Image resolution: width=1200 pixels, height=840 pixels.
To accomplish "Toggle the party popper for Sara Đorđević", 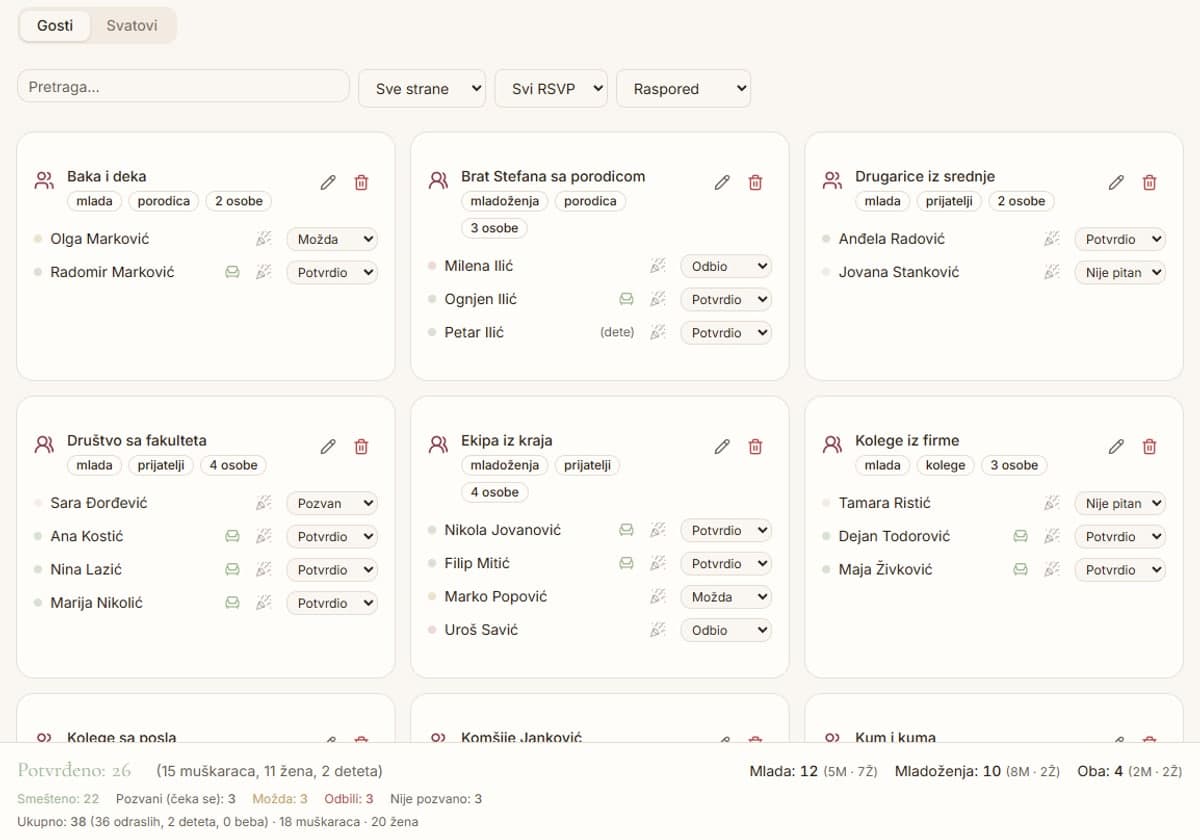I will (263, 503).
